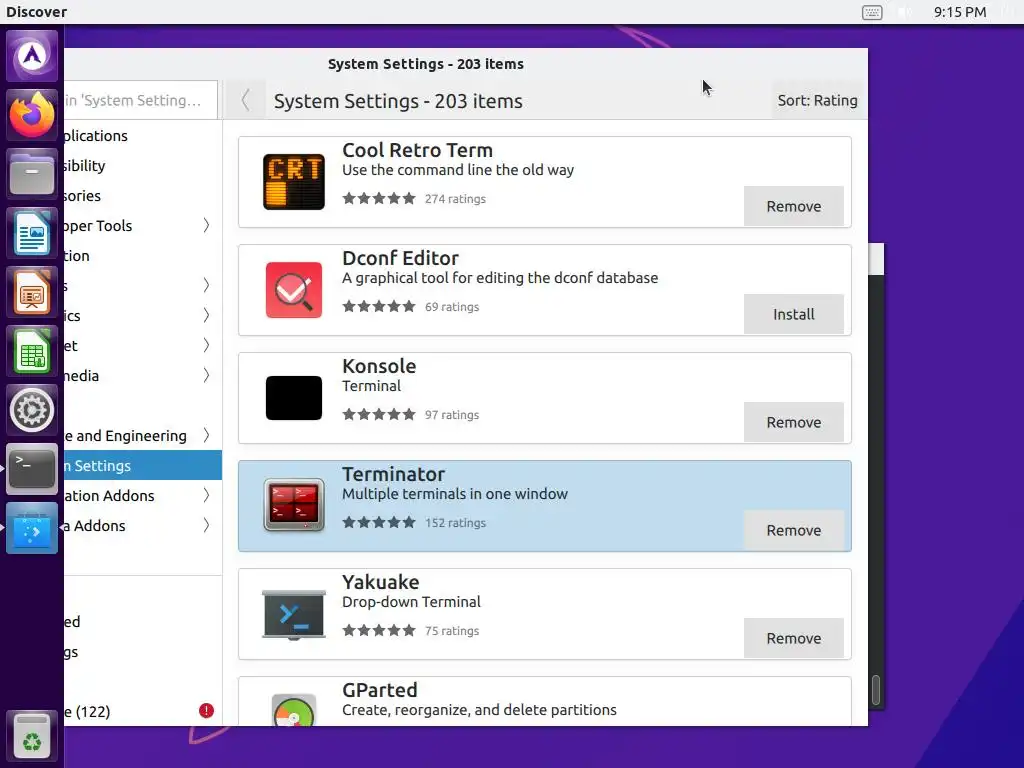
Task: Open the Update (122) sidebar entry
Action: pos(142,712)
